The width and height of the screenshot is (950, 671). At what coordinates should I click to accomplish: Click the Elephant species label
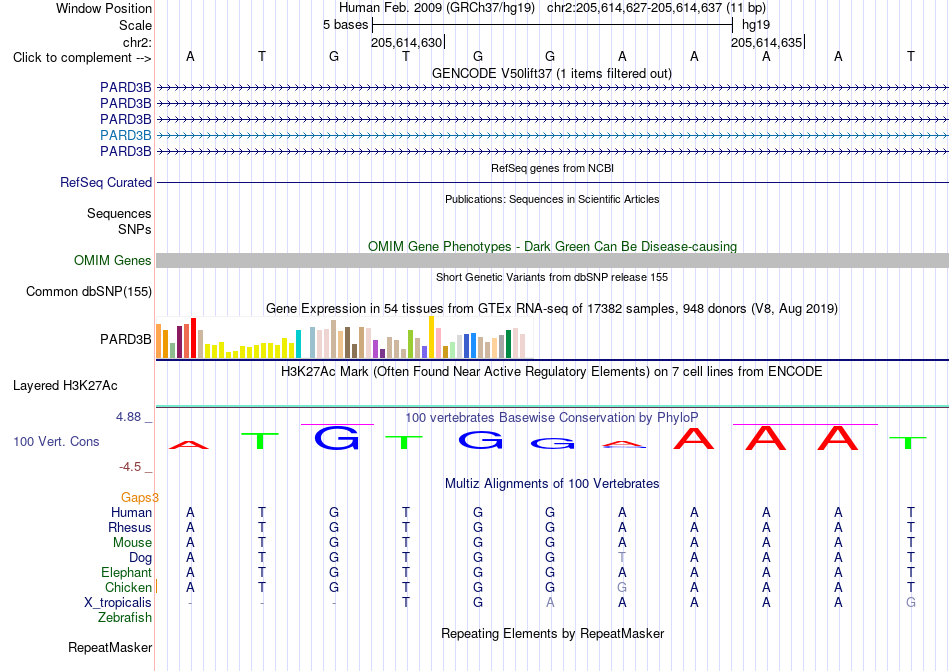127,572
